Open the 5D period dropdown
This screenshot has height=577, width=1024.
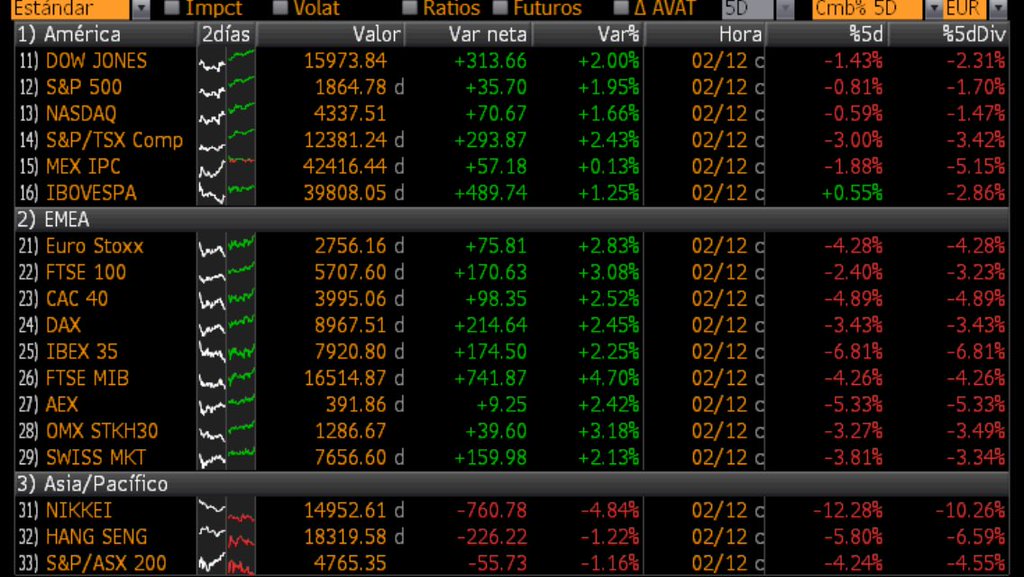[x=785, y=9]
